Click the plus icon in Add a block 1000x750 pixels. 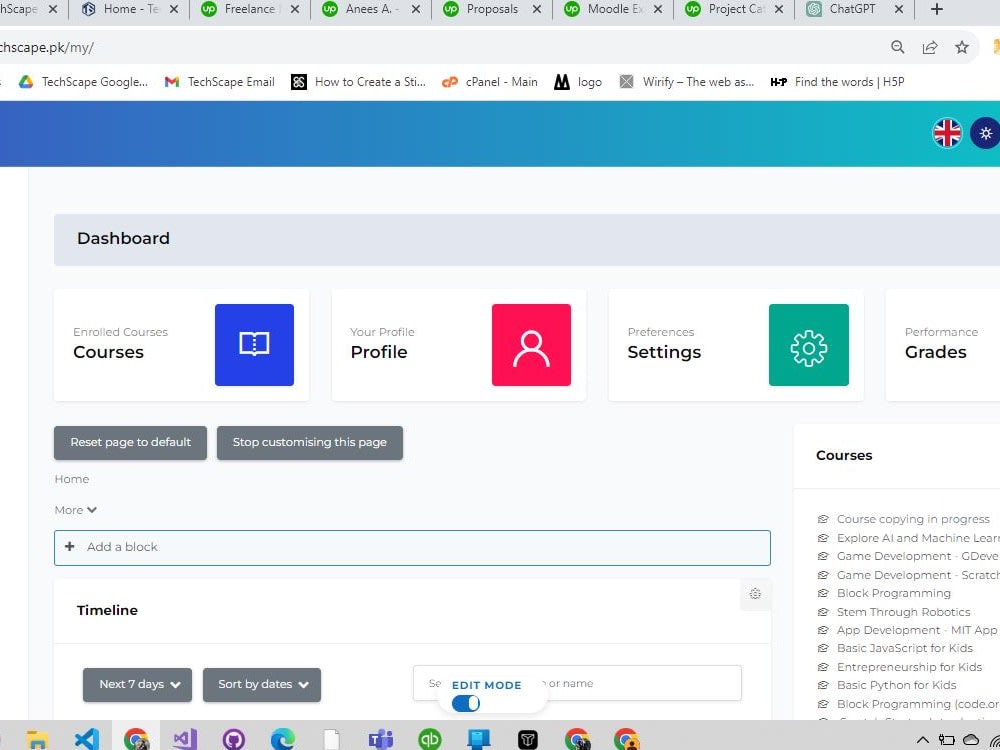tap(70, 547)
